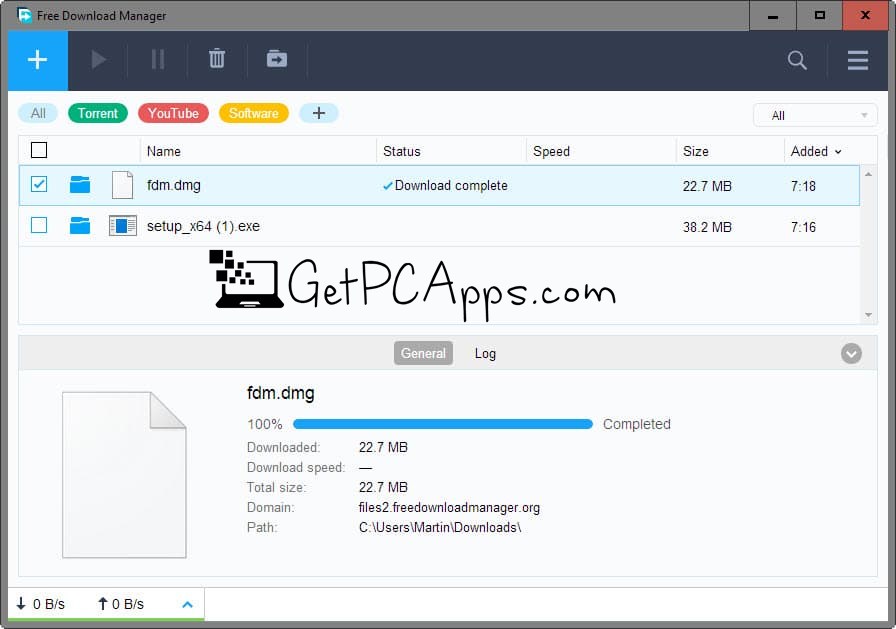
Task: Sort list by Name column header
Action: [x=163, y=151]
